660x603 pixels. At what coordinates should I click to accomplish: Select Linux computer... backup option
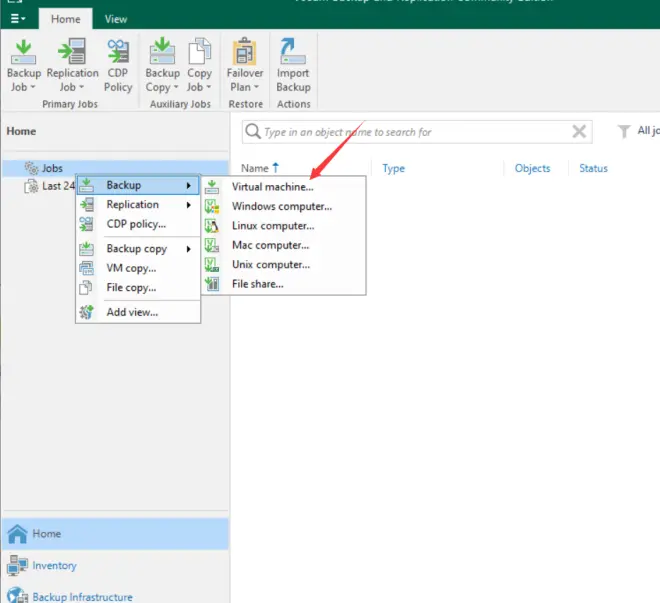coord(284,226)
